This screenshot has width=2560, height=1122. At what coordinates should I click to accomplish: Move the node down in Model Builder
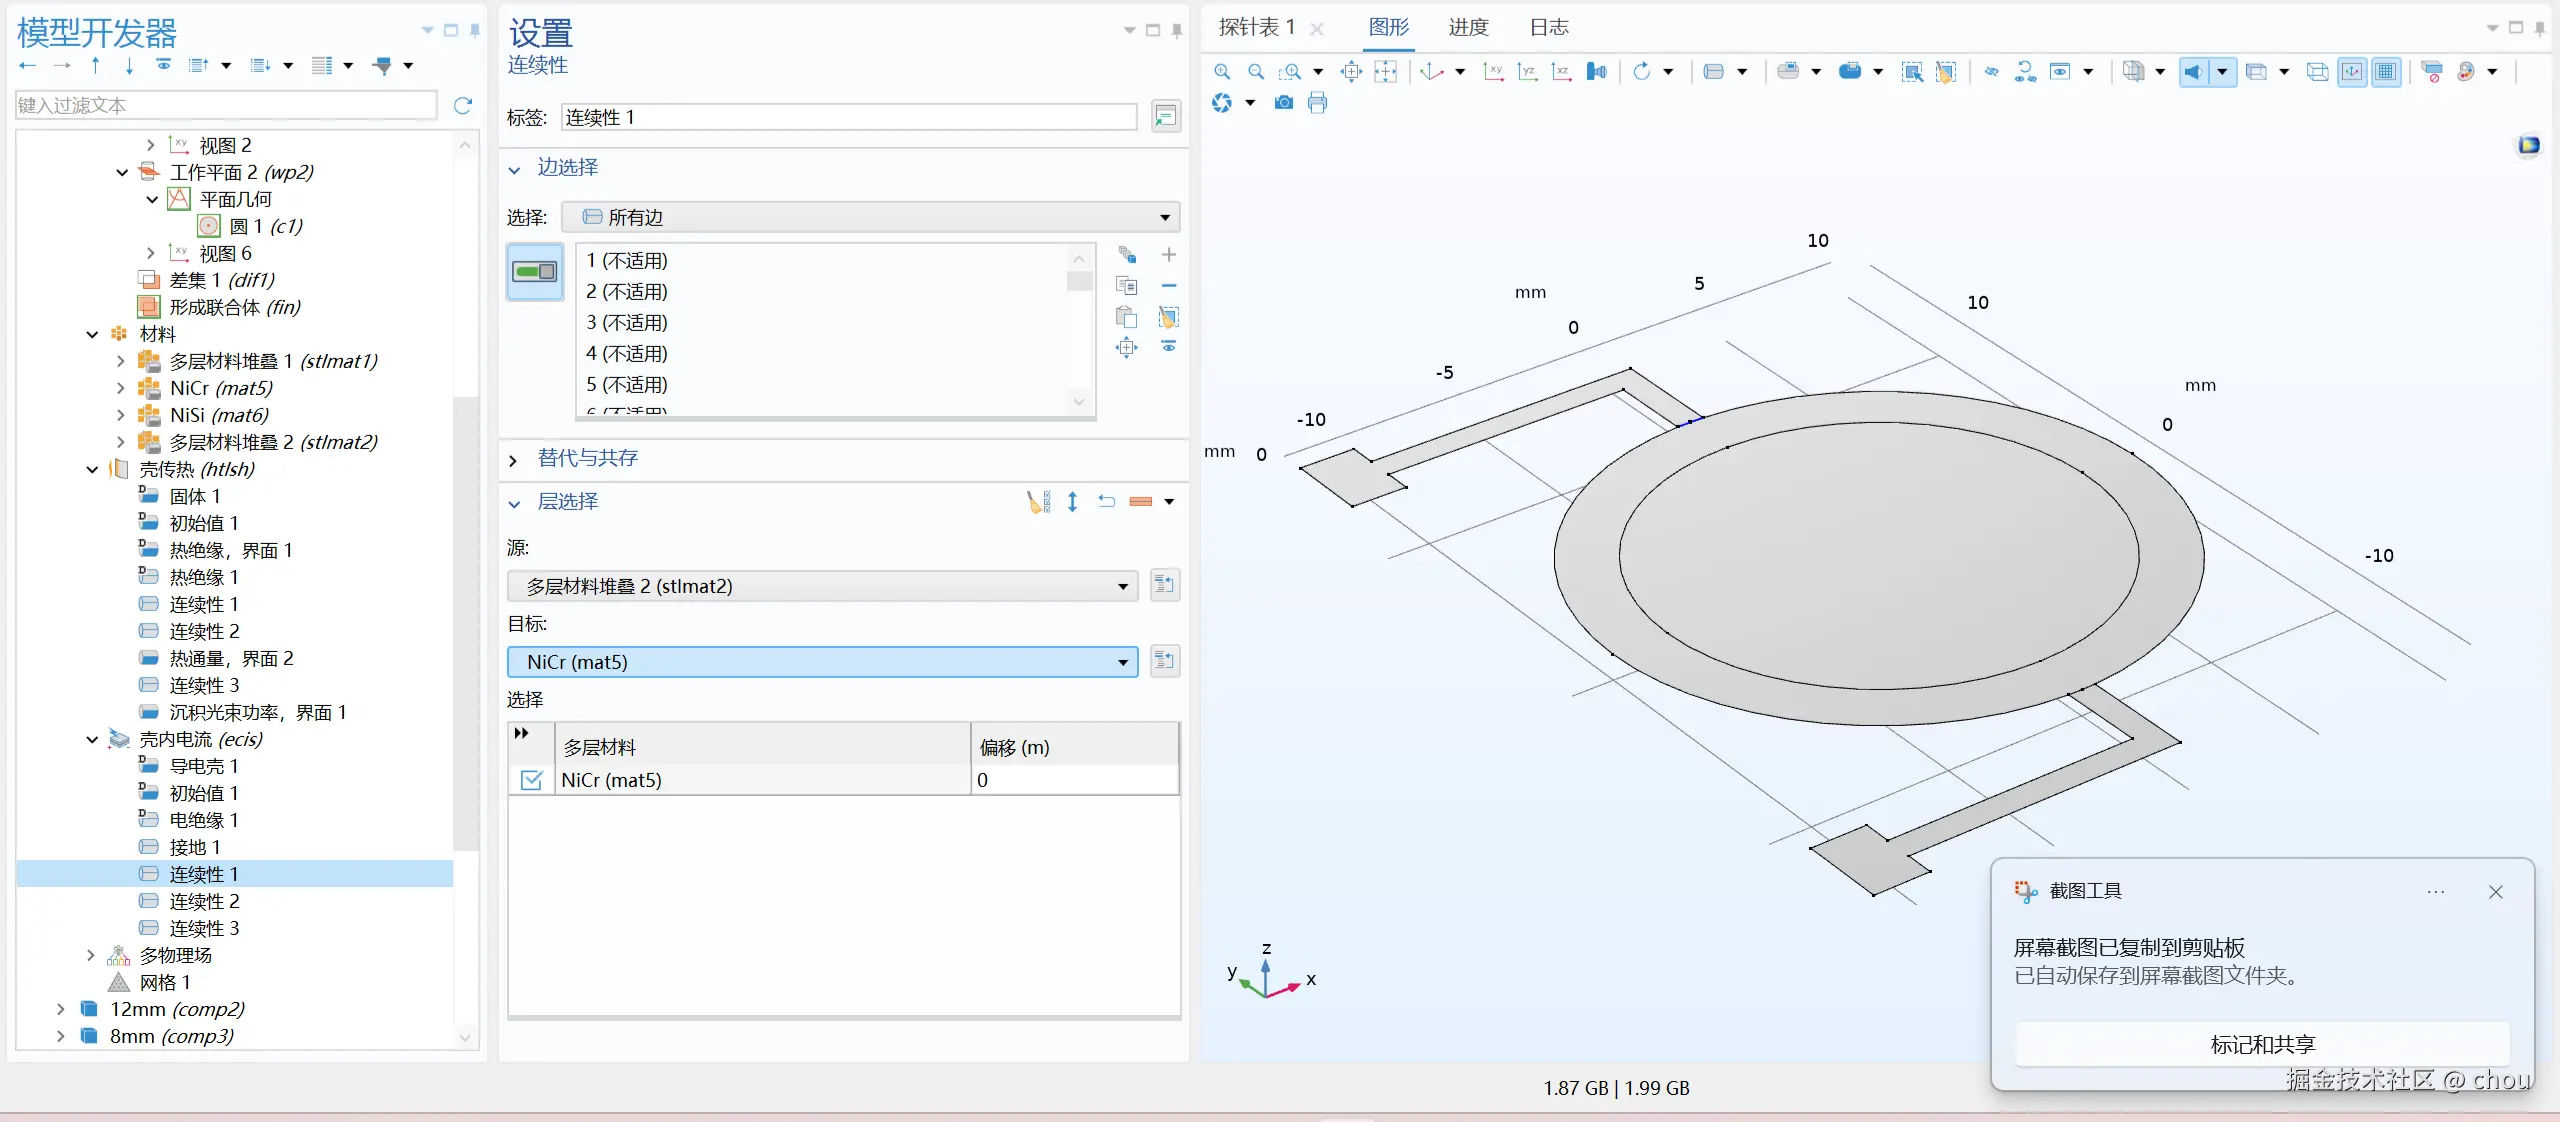[x=129, y=65]
